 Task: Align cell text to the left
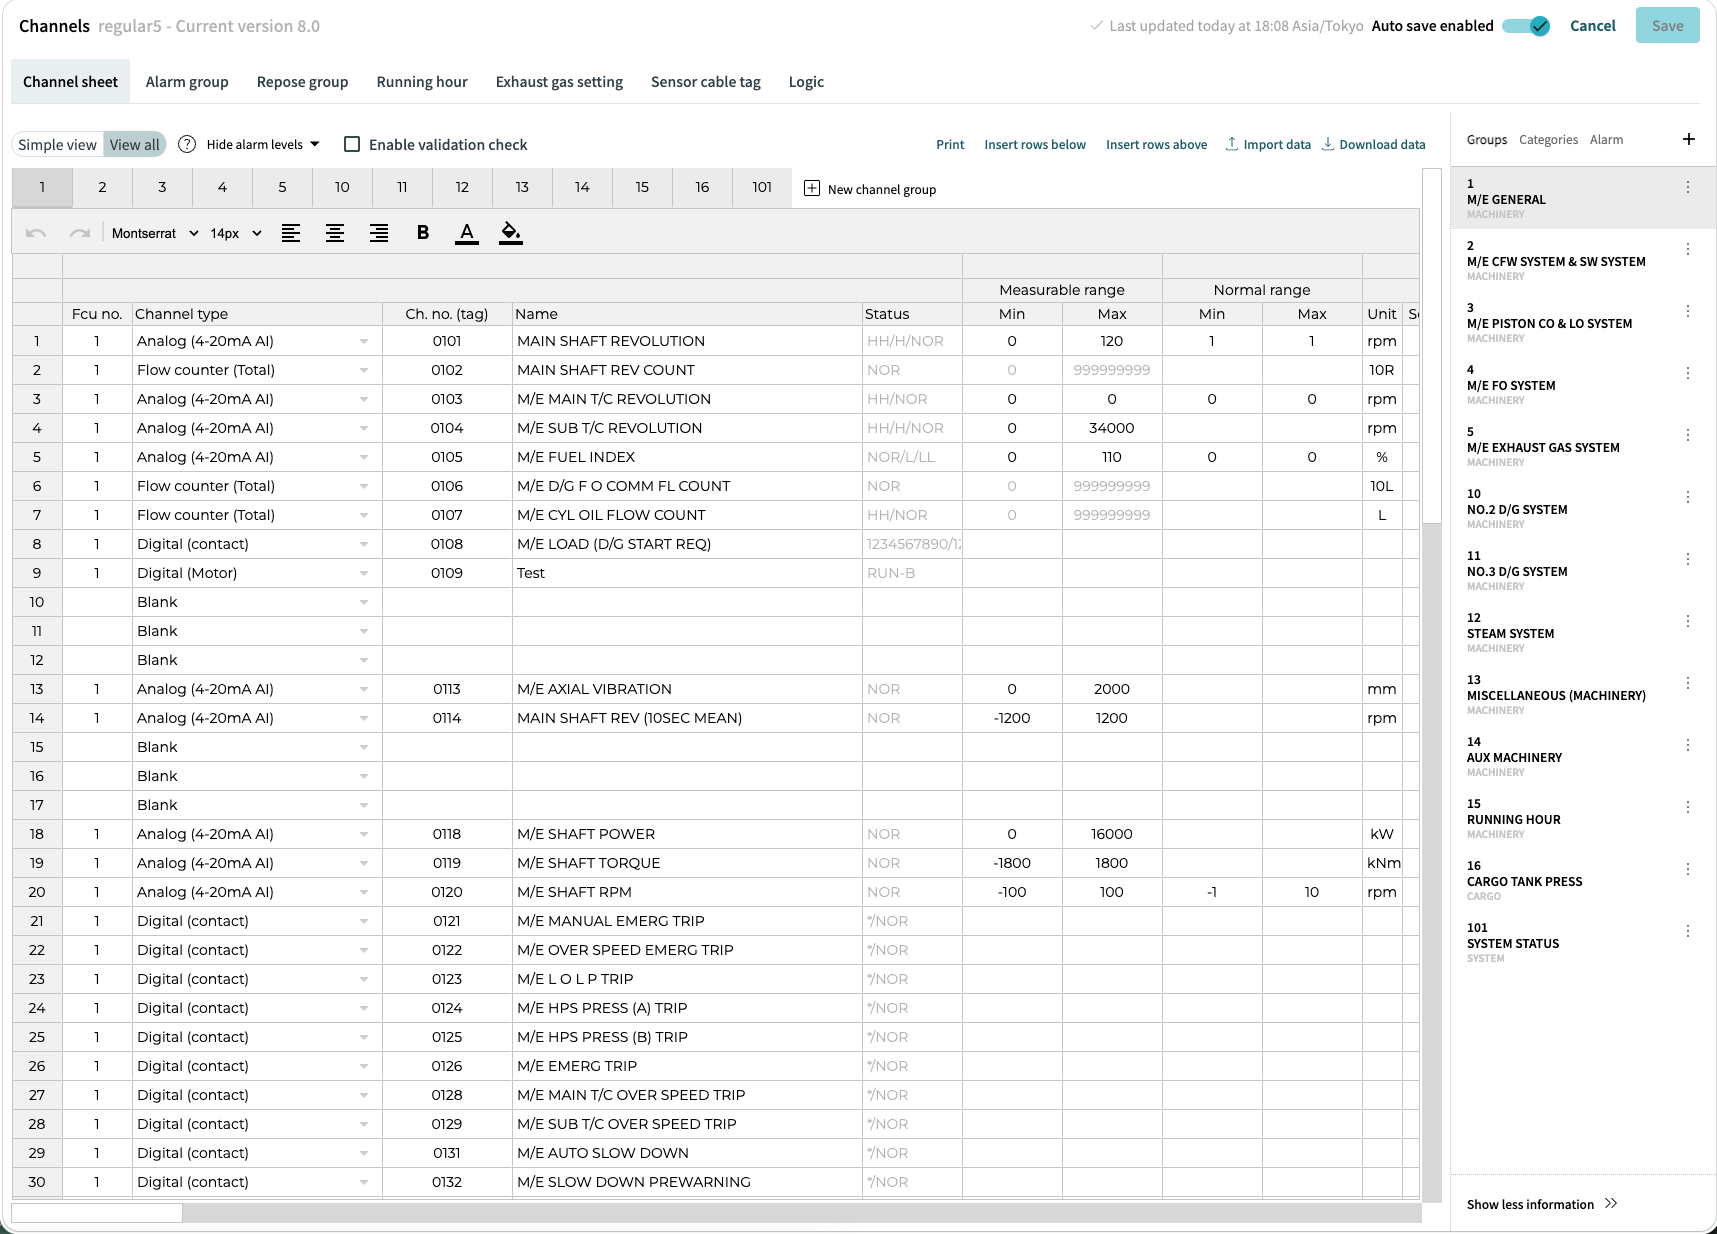point(291,233)
